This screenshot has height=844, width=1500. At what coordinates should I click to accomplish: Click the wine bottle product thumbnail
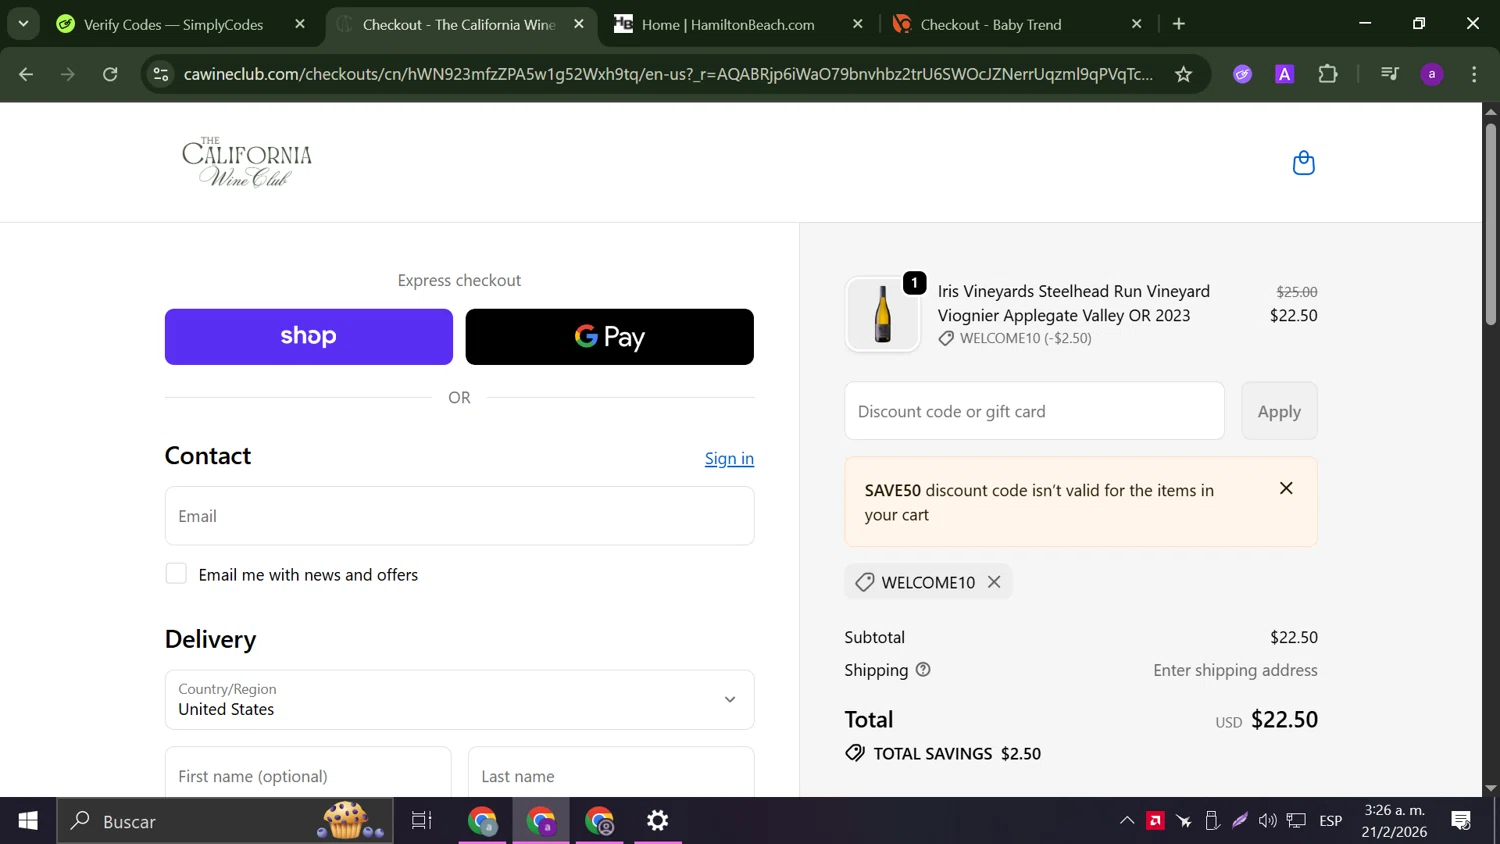(882, 315)
